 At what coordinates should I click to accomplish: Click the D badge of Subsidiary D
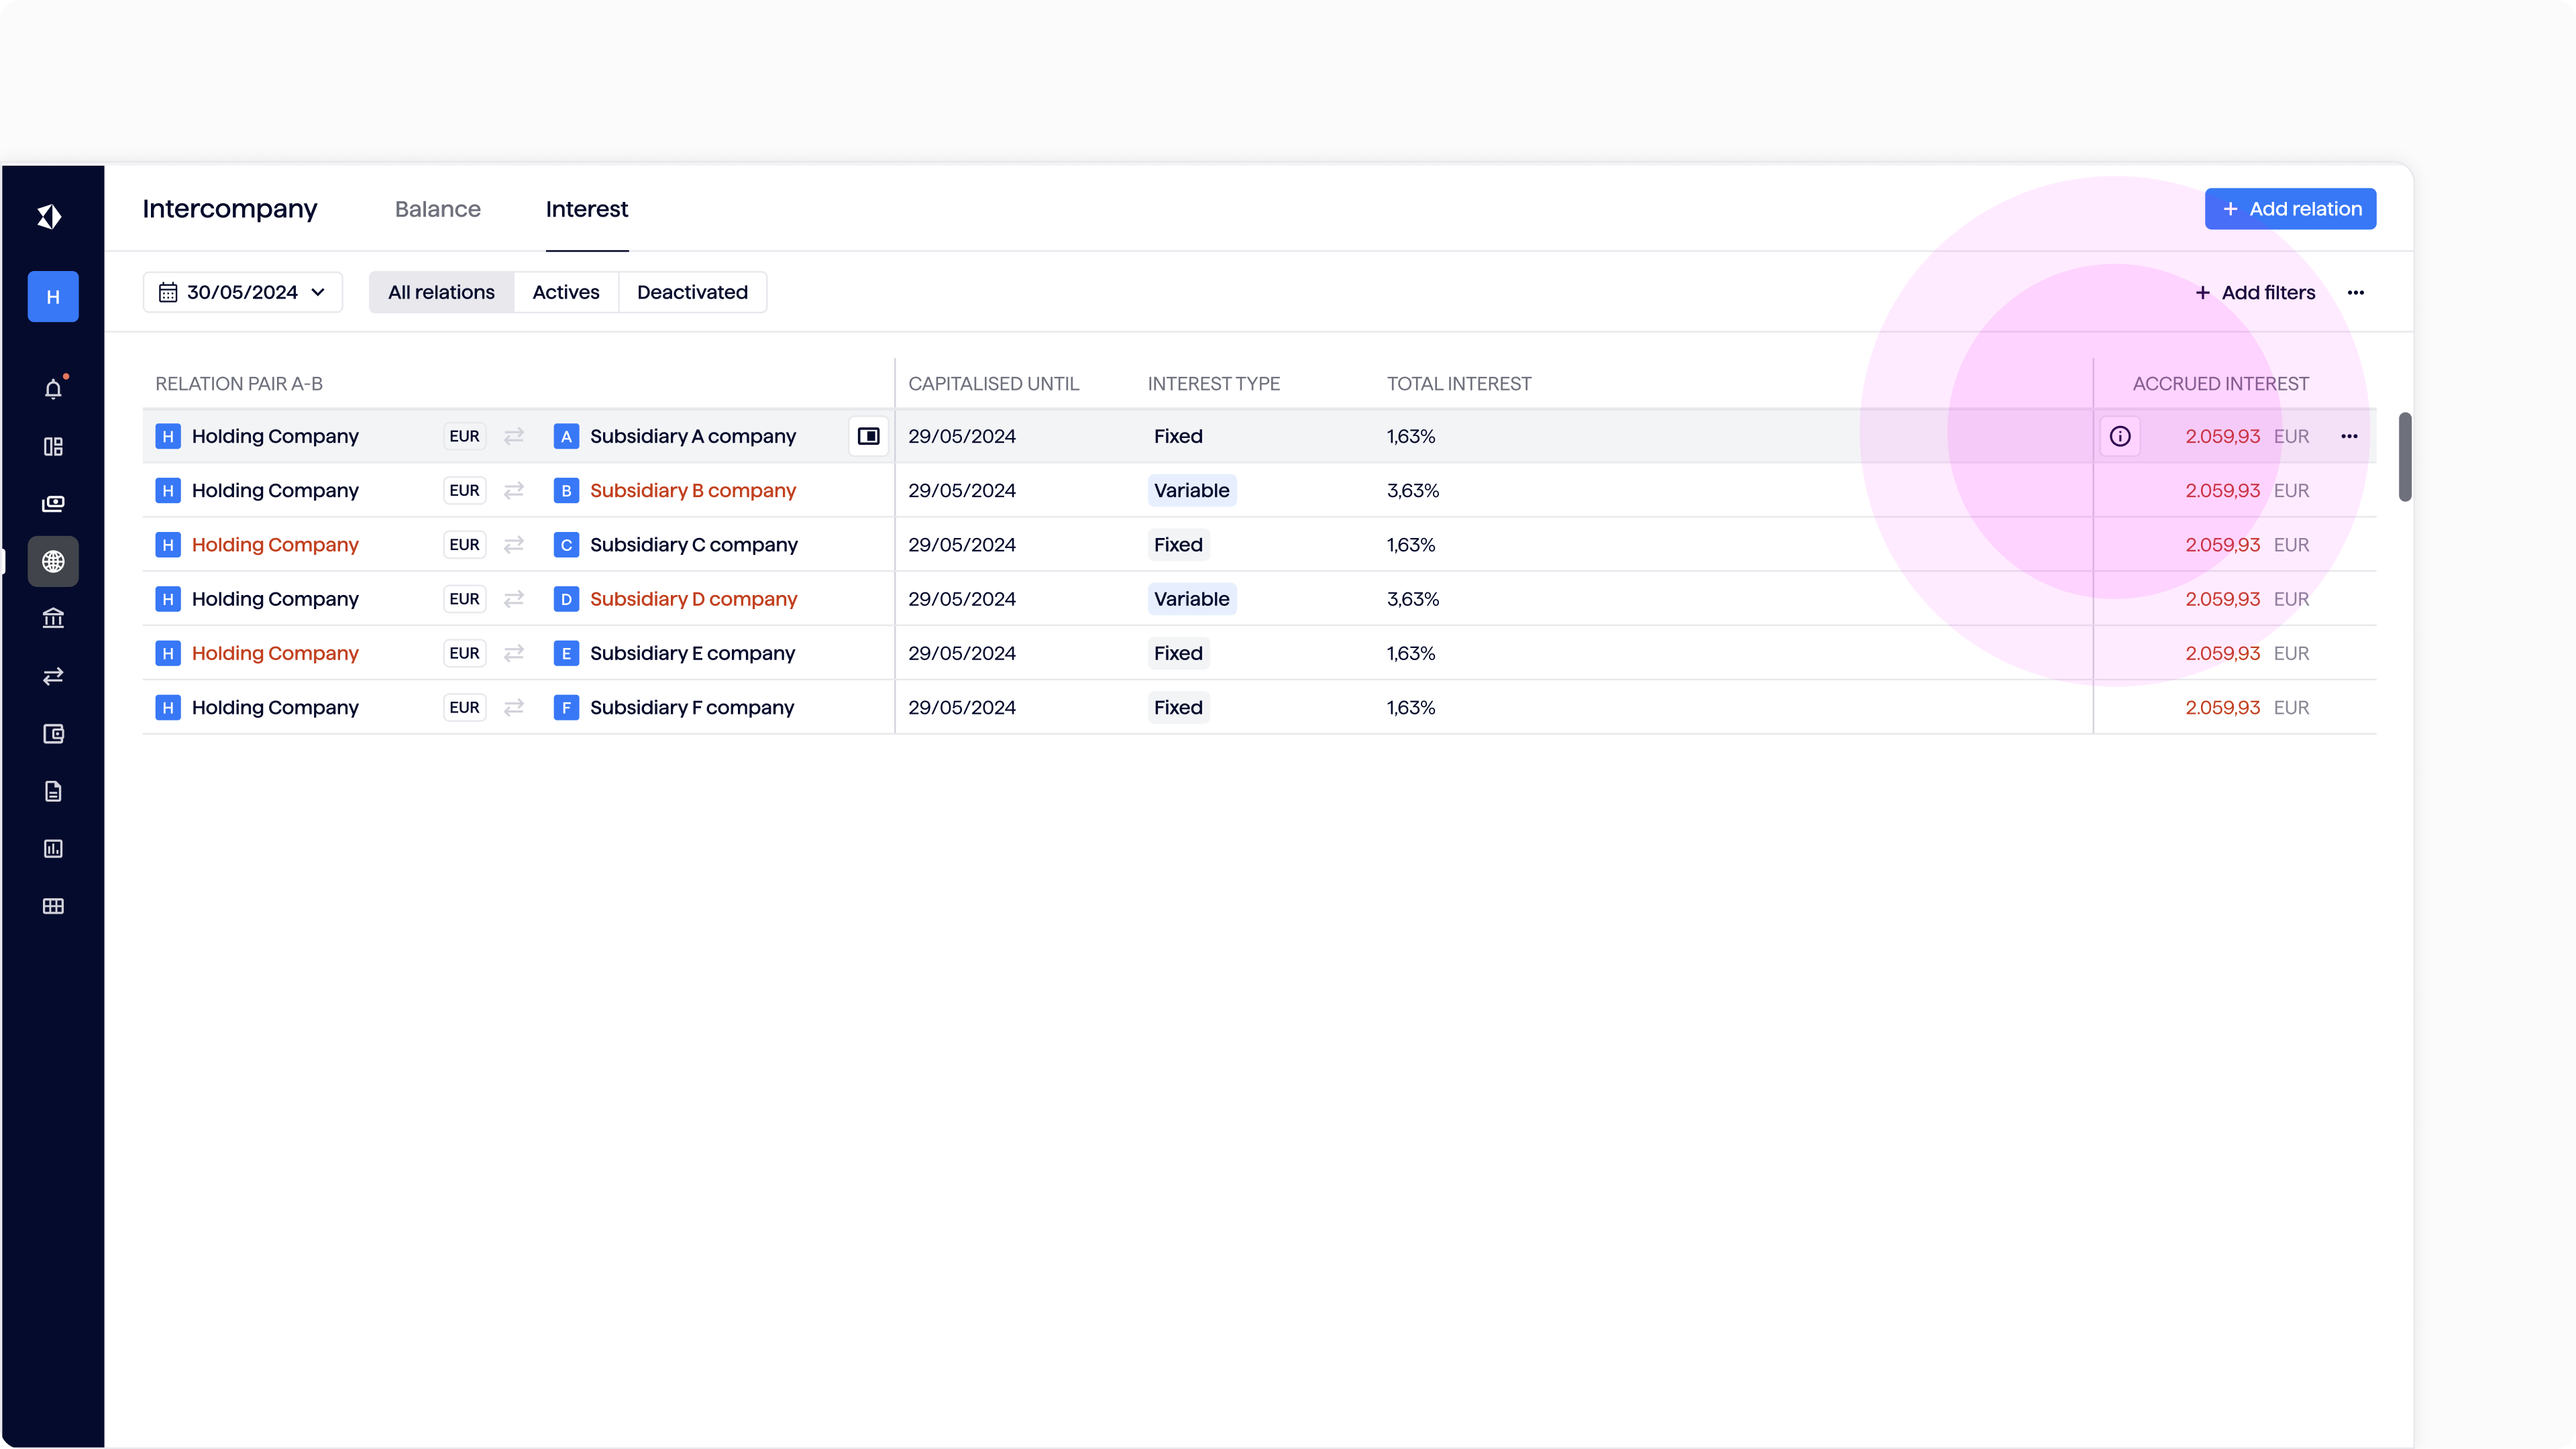(x=566, y=599)
